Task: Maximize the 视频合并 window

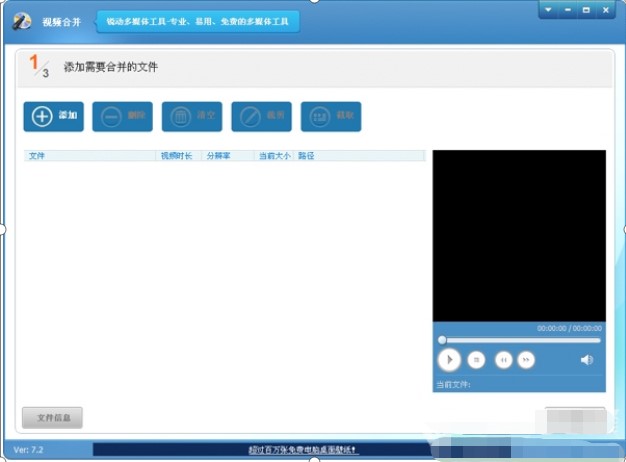Action: coord(586,10)
